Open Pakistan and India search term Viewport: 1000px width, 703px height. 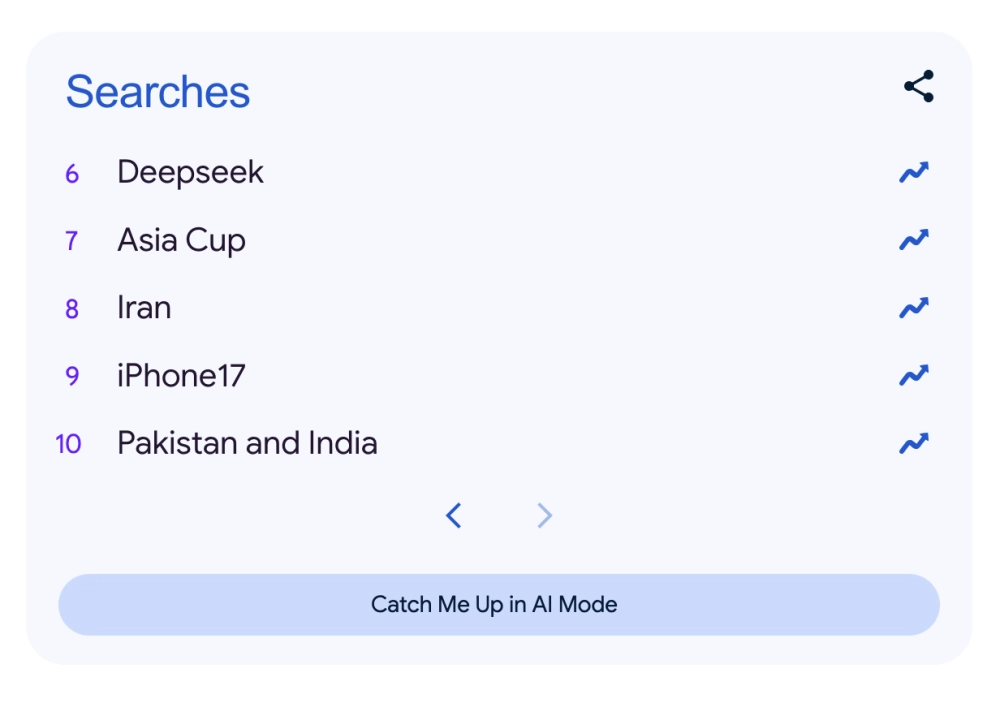pyautogui.click(x=247, y=443)
